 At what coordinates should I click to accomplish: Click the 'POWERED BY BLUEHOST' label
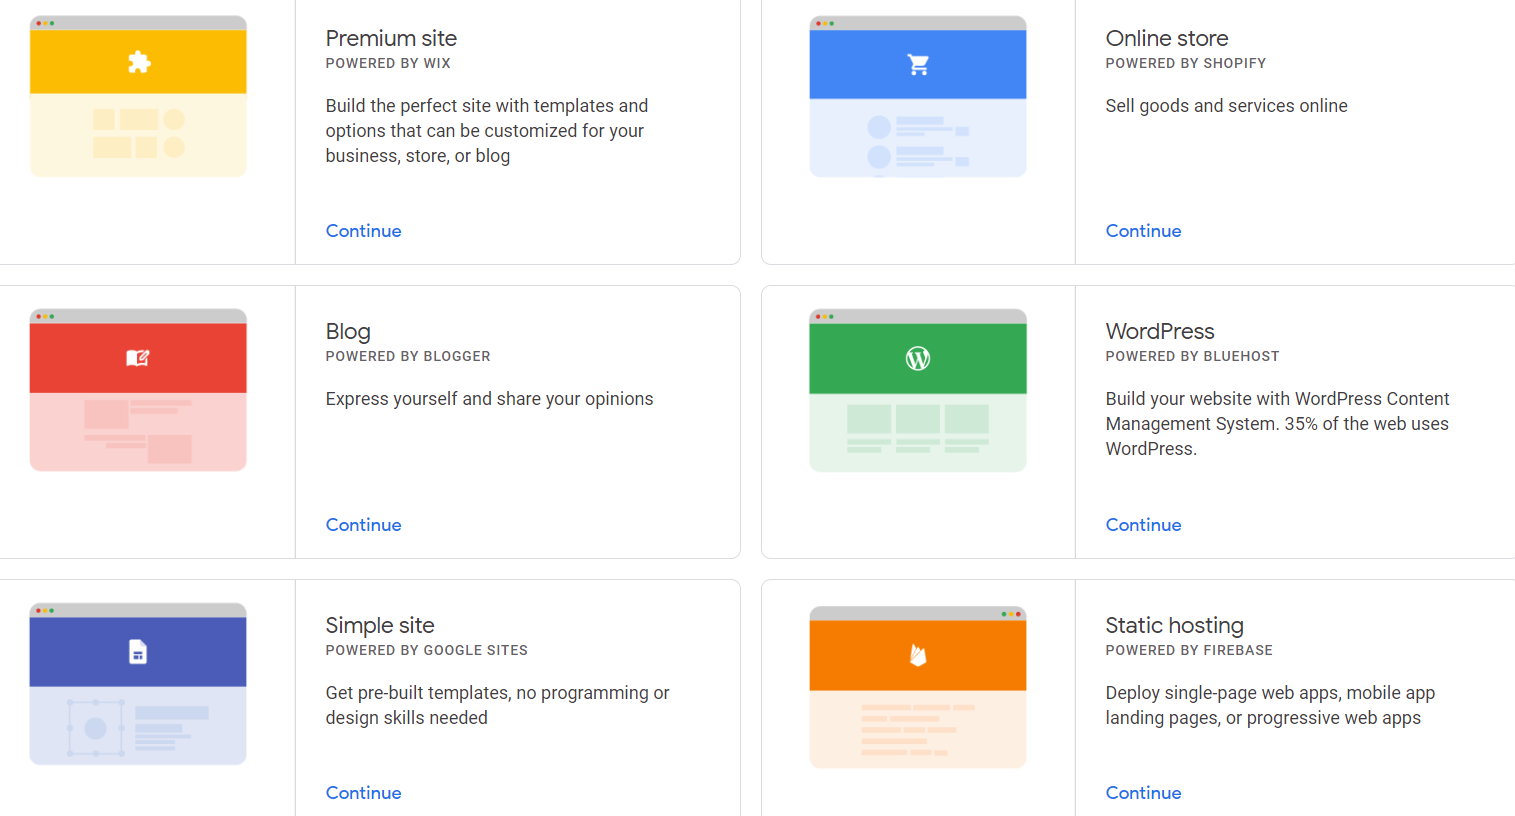[1193, 356]
